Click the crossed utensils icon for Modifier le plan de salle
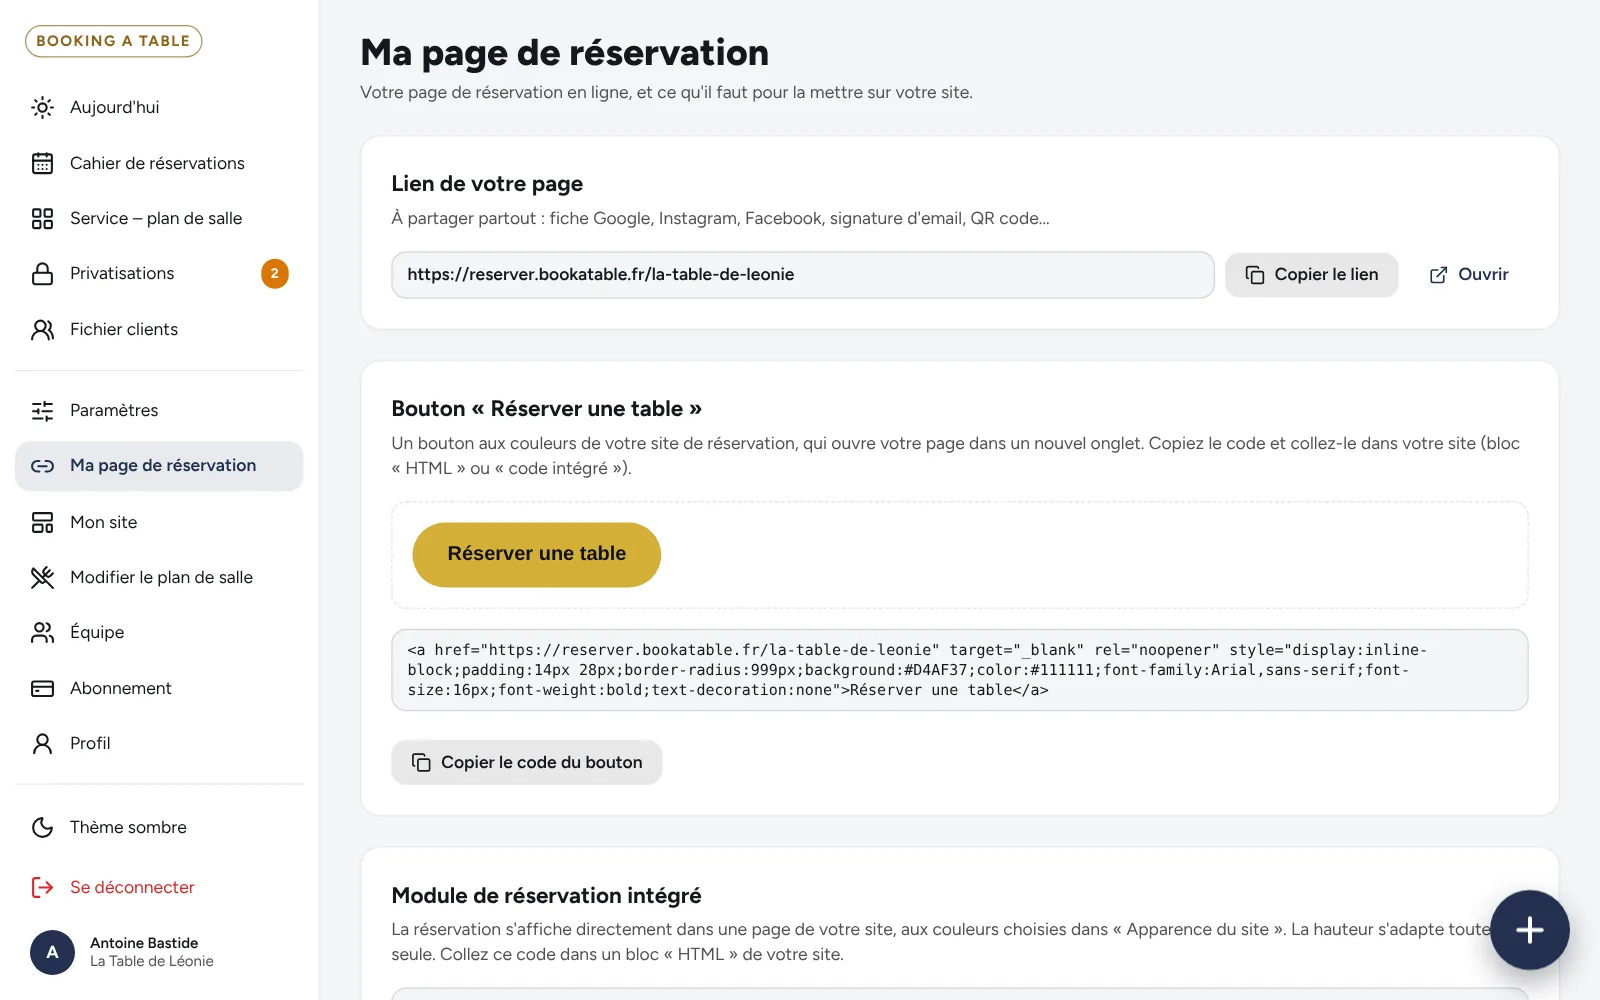The height and width of the screenshot is (1000, 1600). [42, 577]
